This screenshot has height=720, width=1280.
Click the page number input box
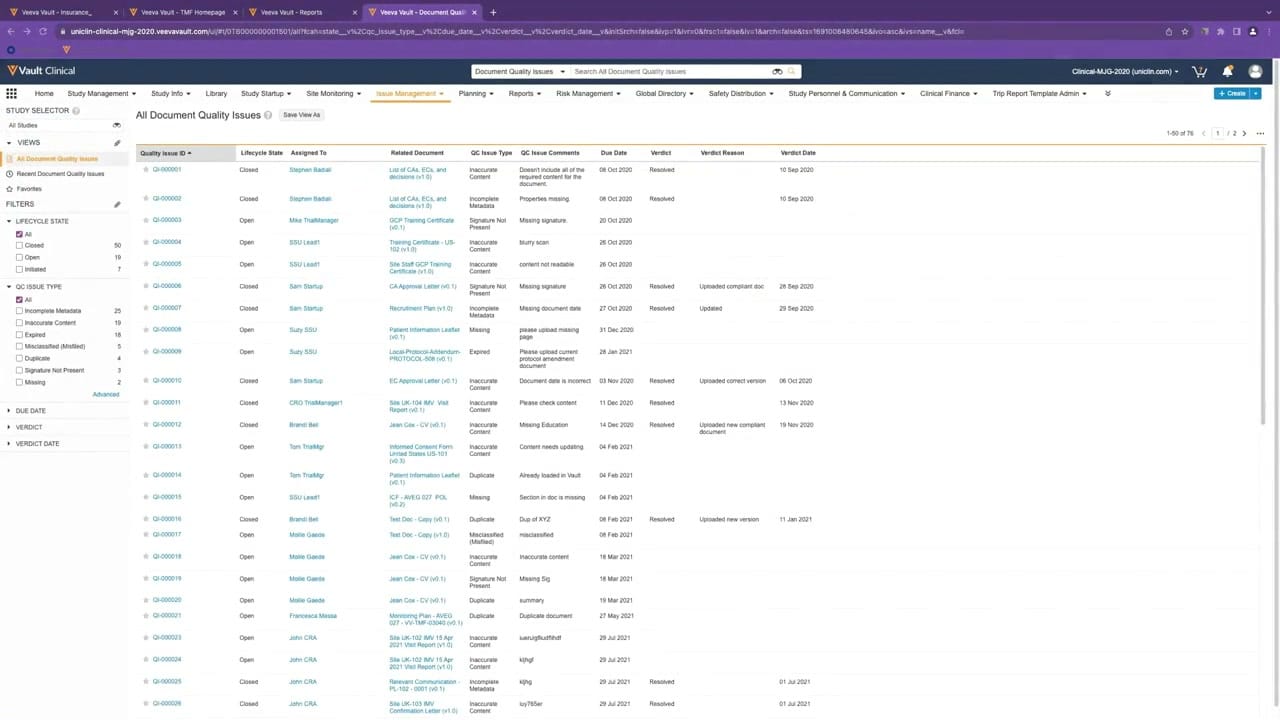1217,133
